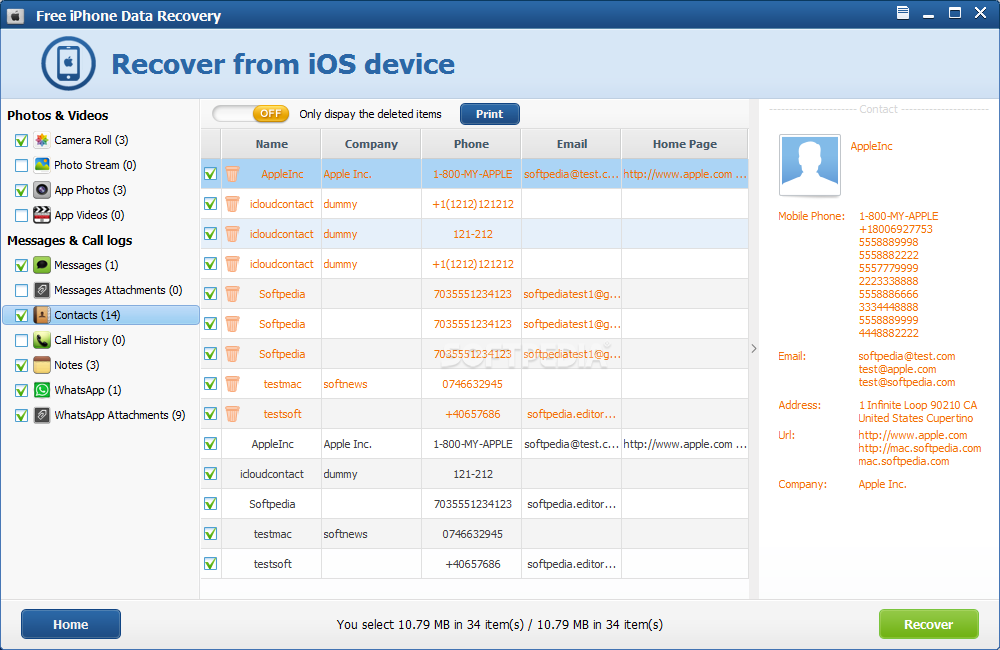
Task: Click the green Recover button
Action: click(x=929, y=624)
